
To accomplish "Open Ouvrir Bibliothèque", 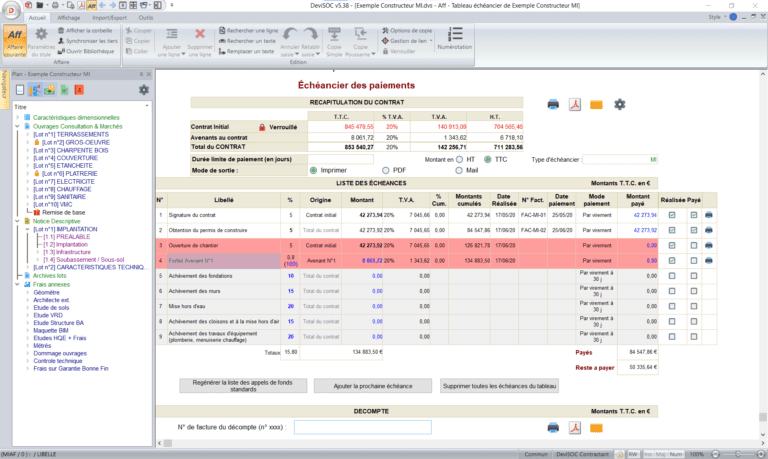I will (86, 51).
